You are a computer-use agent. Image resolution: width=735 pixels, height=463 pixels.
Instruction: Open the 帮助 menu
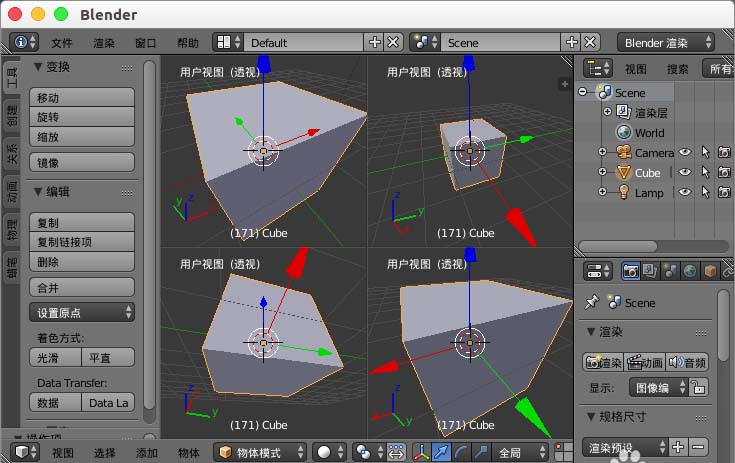pyautogui.click(x=188, y=43)
